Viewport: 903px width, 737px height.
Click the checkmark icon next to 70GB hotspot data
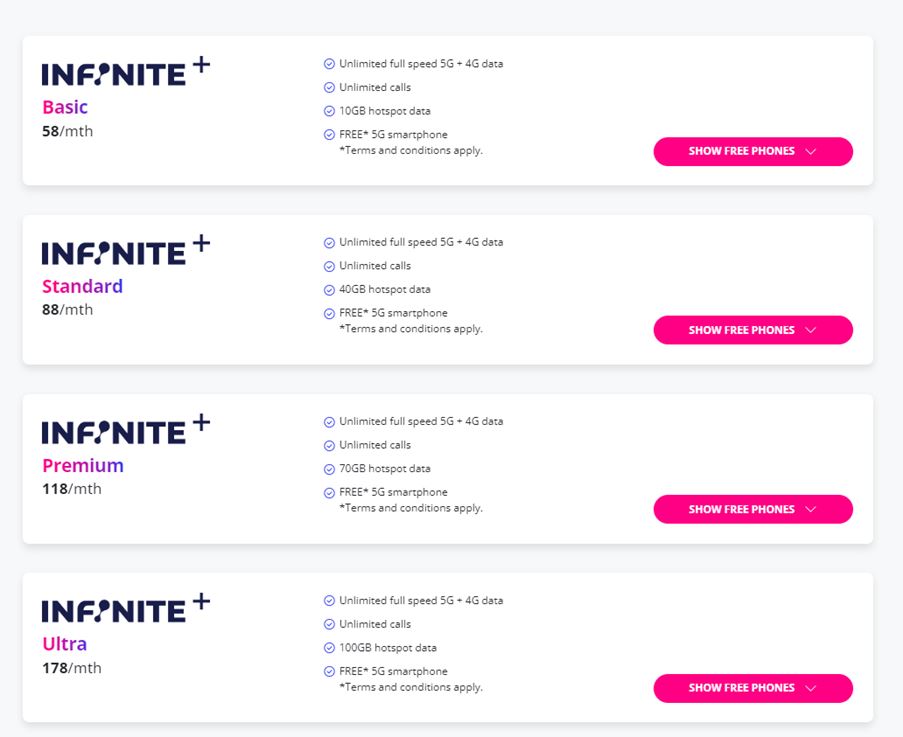pos(327,469)
